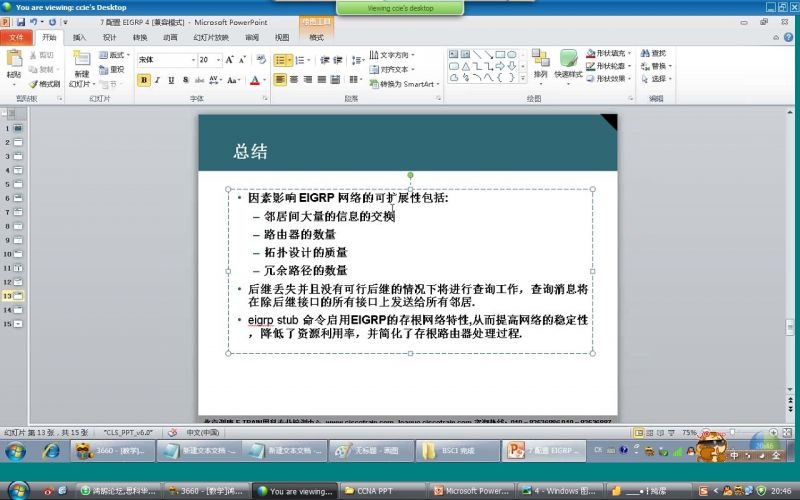This screenshot has width=800, height=500.
Task: Toggle text Shadow (S) button
Action: (x=185, y=80)
